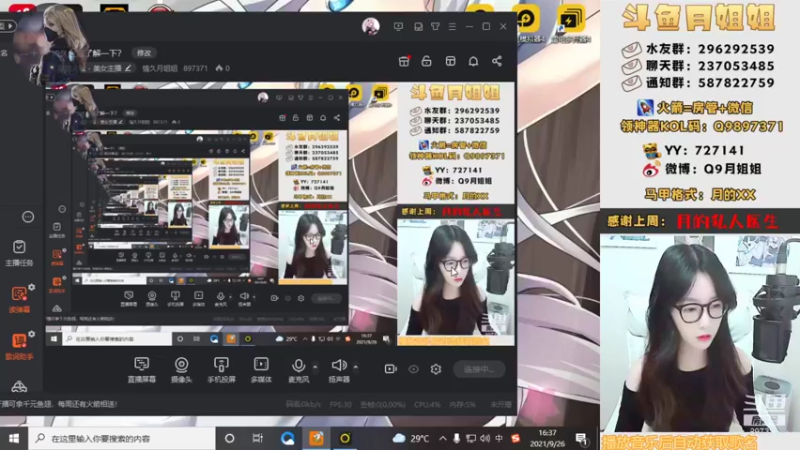The height and width of the screenshot is (450, 800).
Task: Open the tray volume speaker icon
Action: coord(485,438)
